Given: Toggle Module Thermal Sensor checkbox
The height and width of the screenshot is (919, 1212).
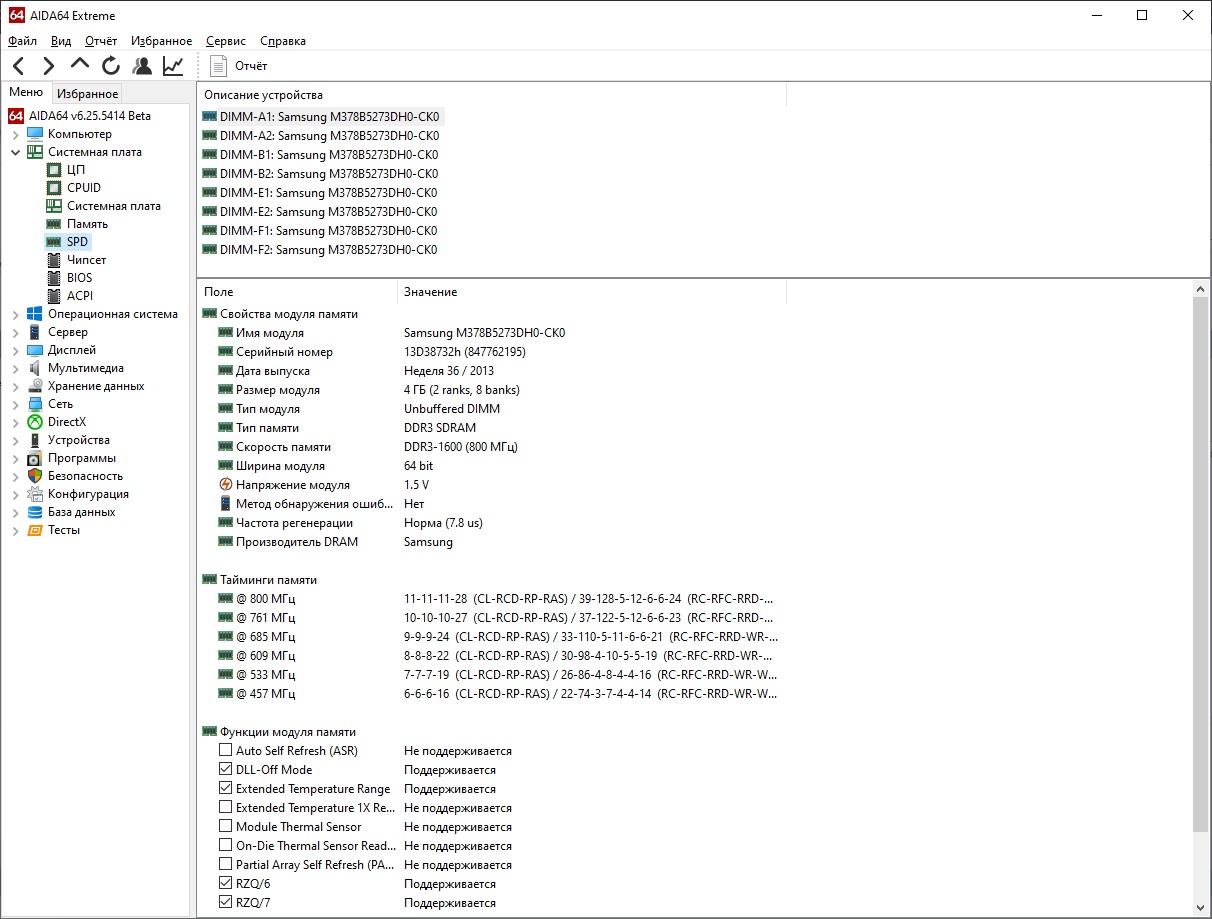Looking at the screenshot, I should (225, 827).
